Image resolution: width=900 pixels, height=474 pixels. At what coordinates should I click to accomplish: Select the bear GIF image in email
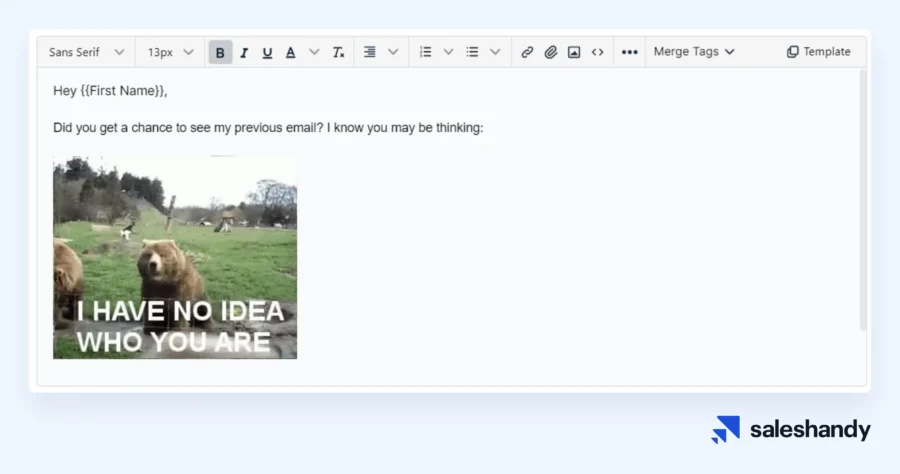pos(175,257)
